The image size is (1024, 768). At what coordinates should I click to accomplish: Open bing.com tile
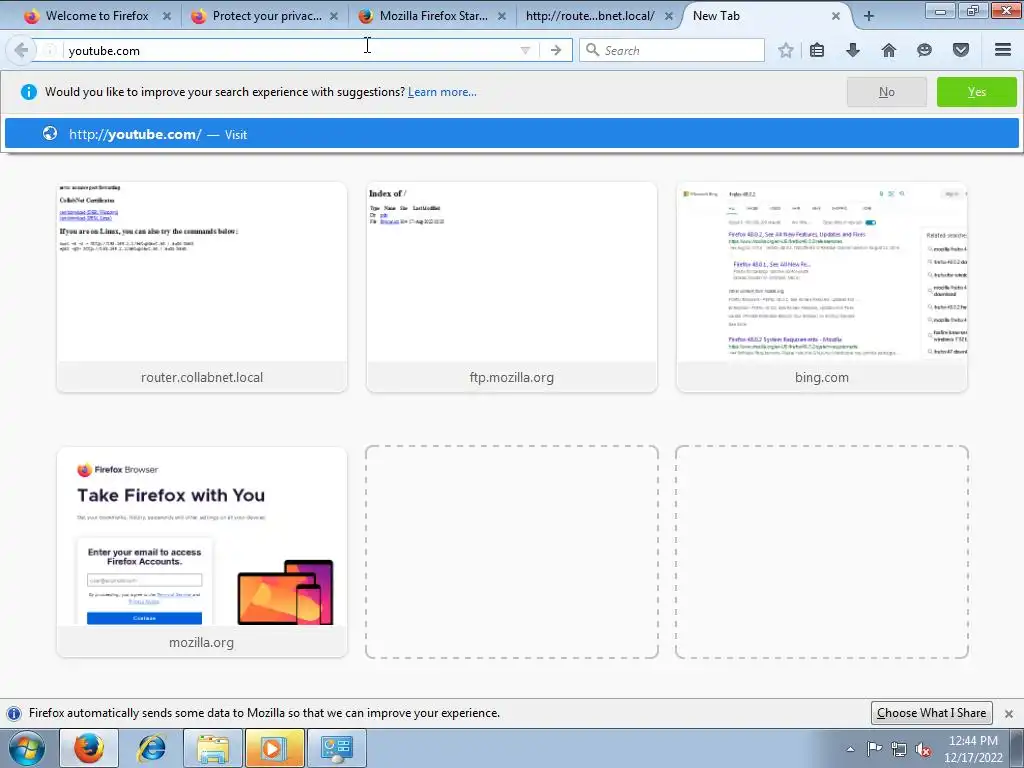click(822, 287)
